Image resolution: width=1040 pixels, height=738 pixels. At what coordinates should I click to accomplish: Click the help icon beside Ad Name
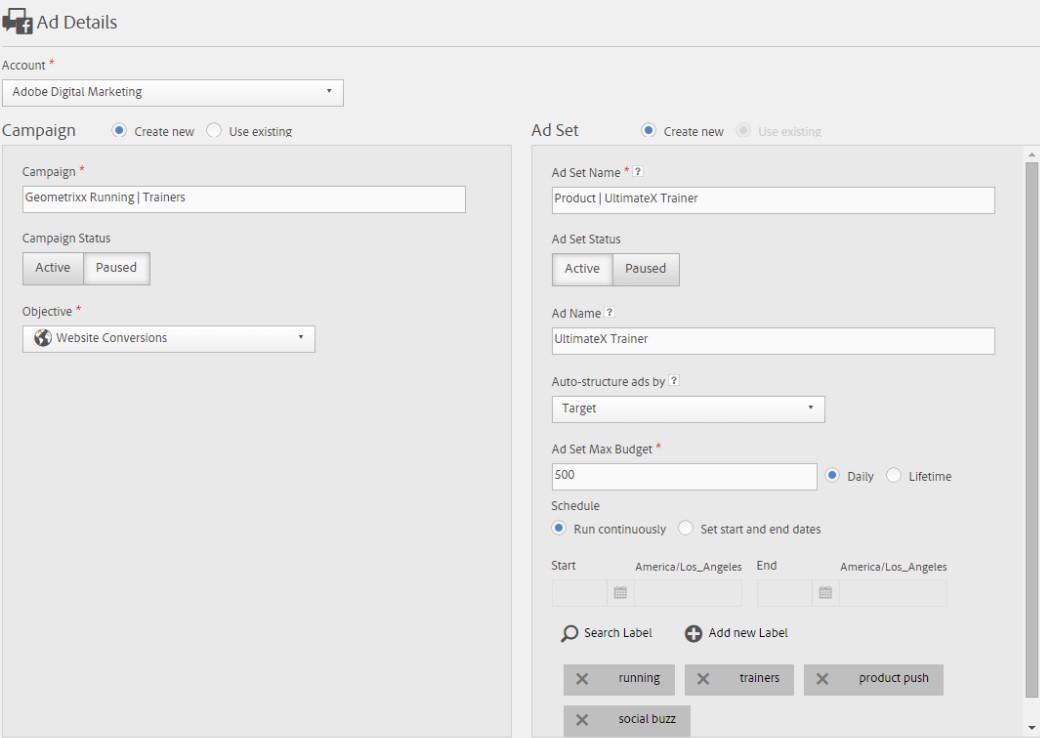(610, 314)
